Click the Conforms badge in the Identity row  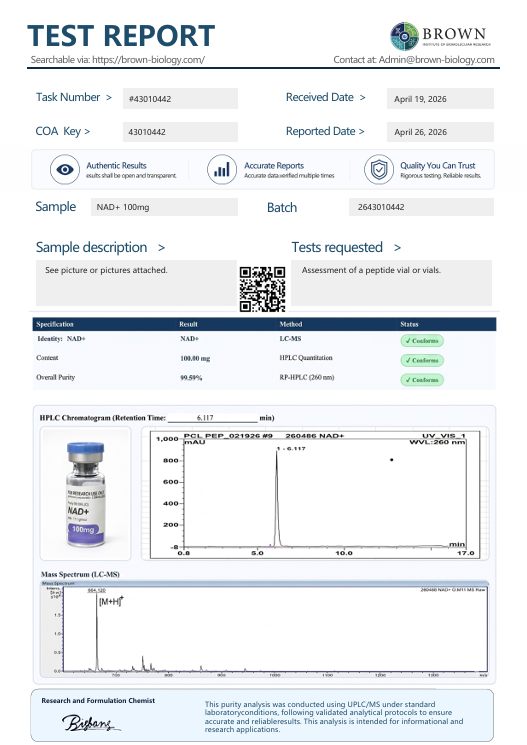[422, 341]
